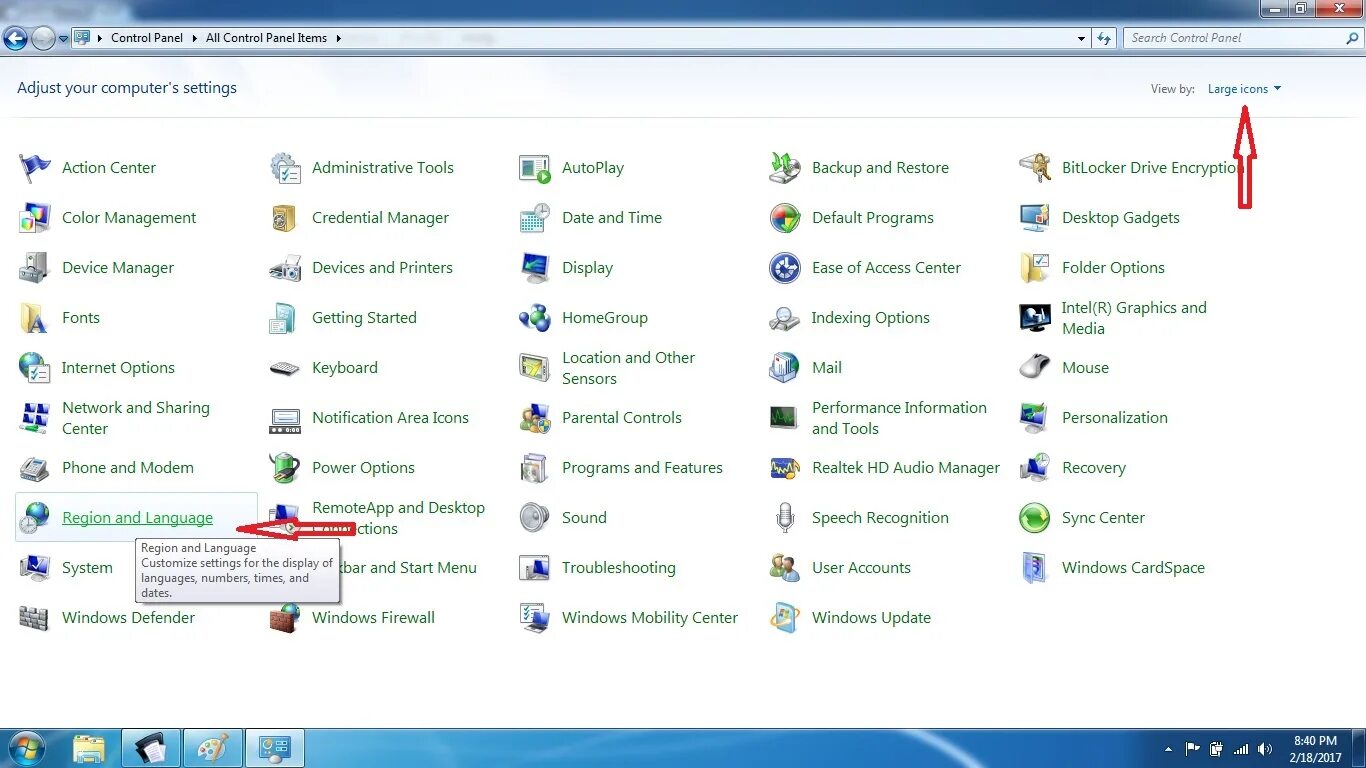Viewport: 1366px width, 768px height.
Task: Open the Mouse icon
Action: point(1035,368)
